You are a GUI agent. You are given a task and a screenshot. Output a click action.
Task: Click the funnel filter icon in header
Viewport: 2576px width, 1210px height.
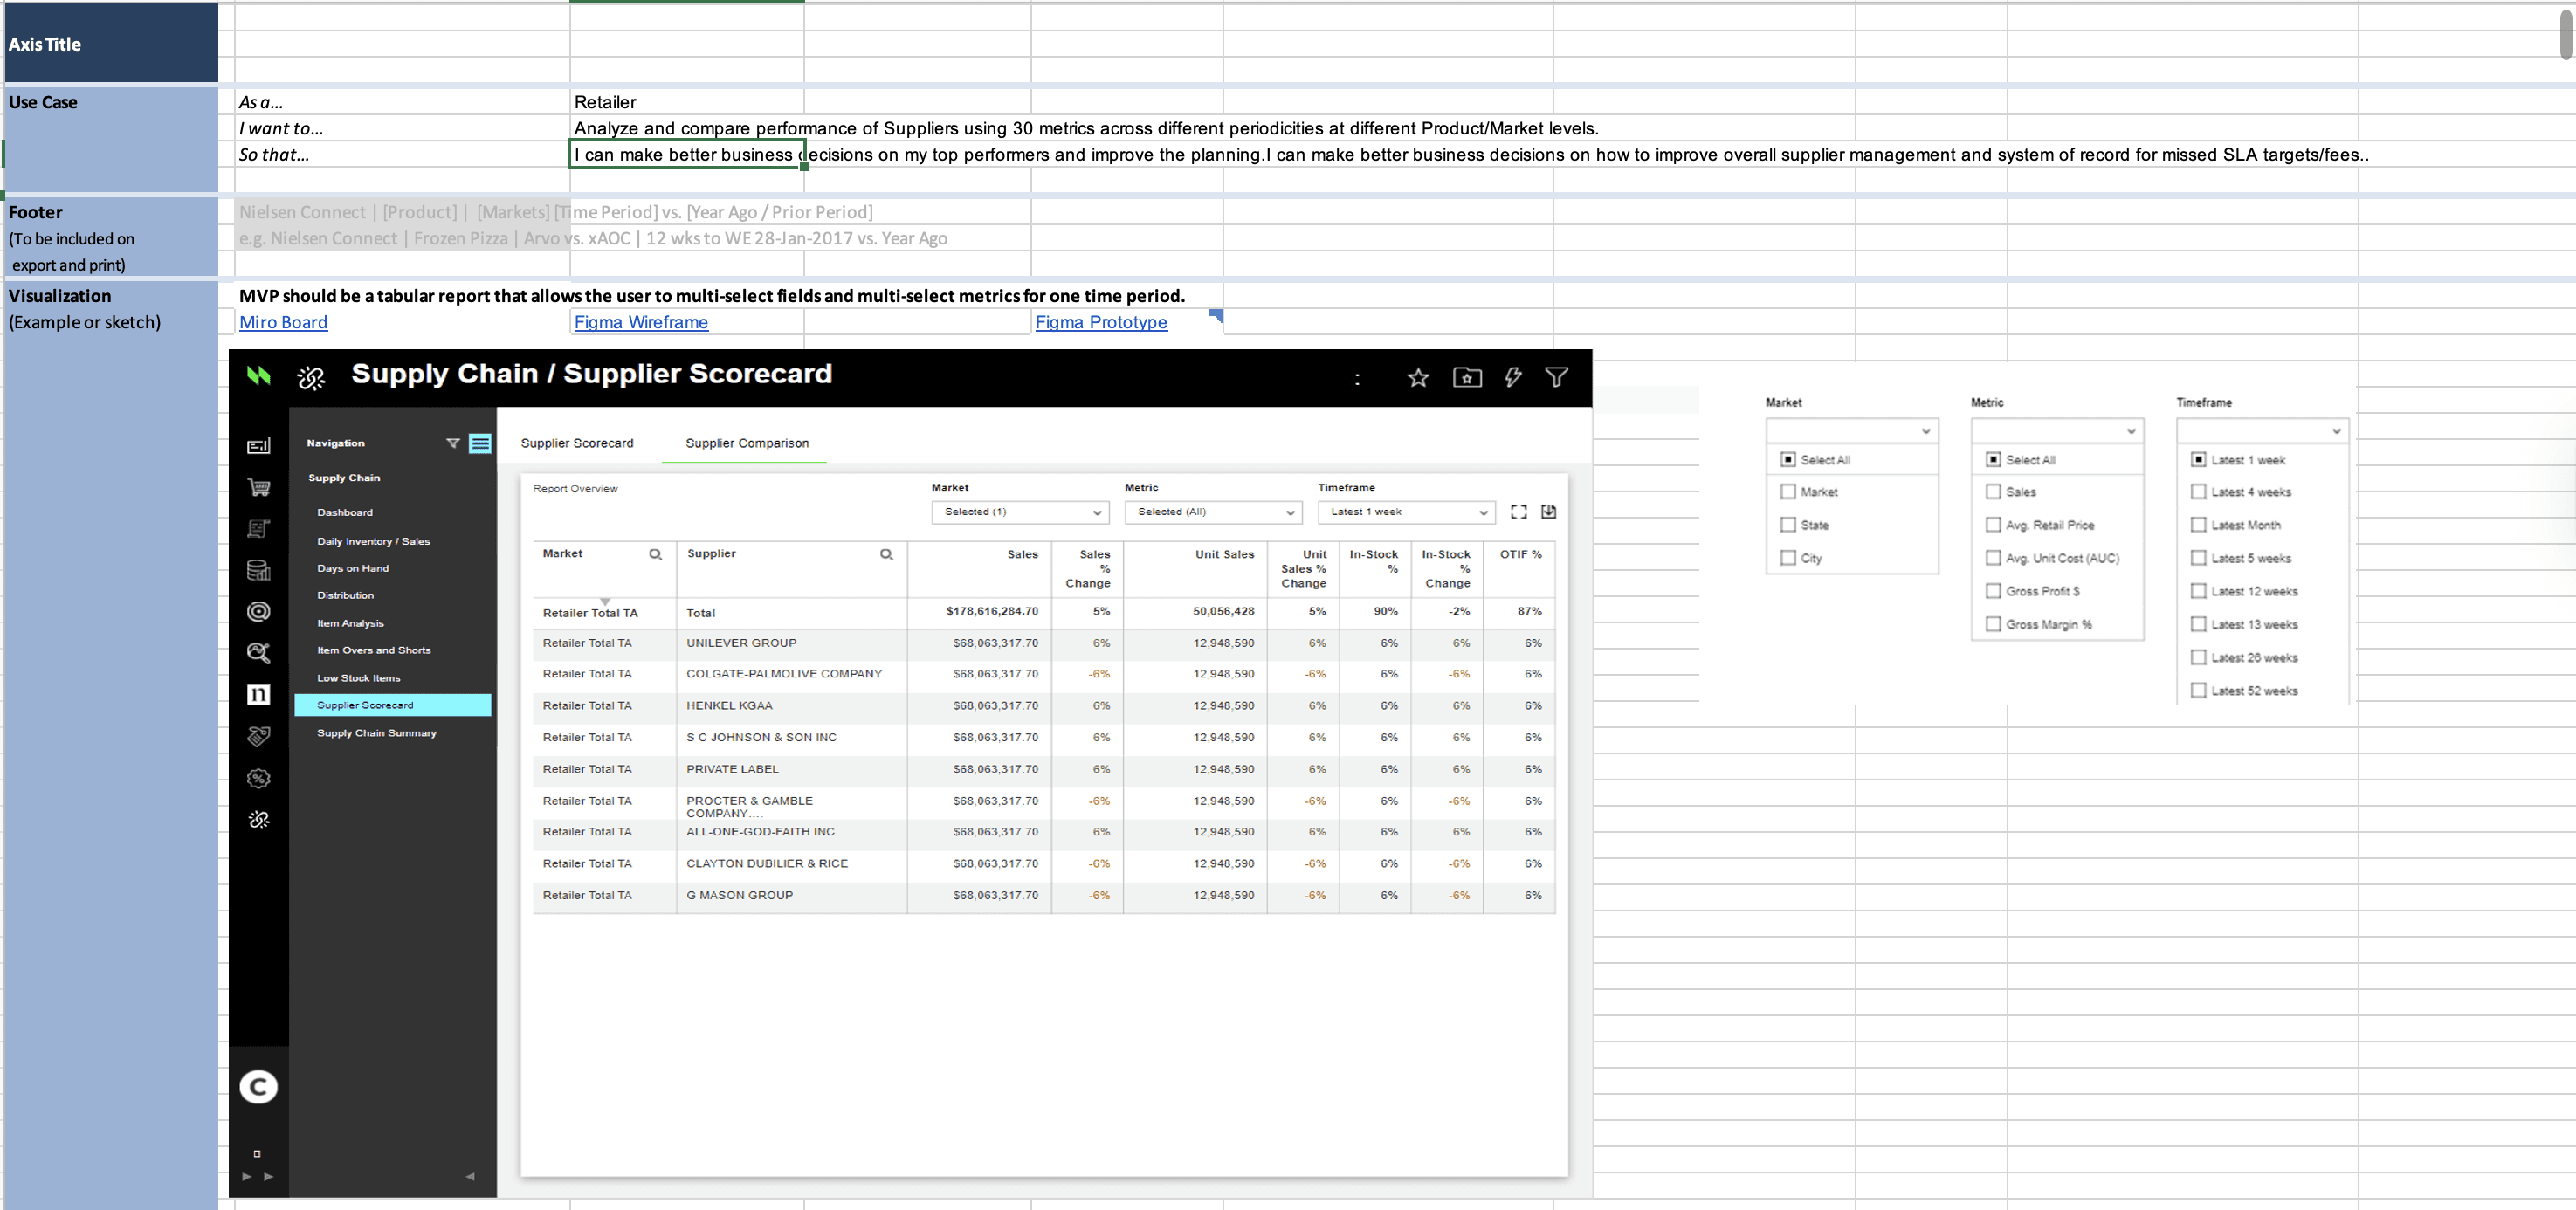click(x=1556, y=377)
